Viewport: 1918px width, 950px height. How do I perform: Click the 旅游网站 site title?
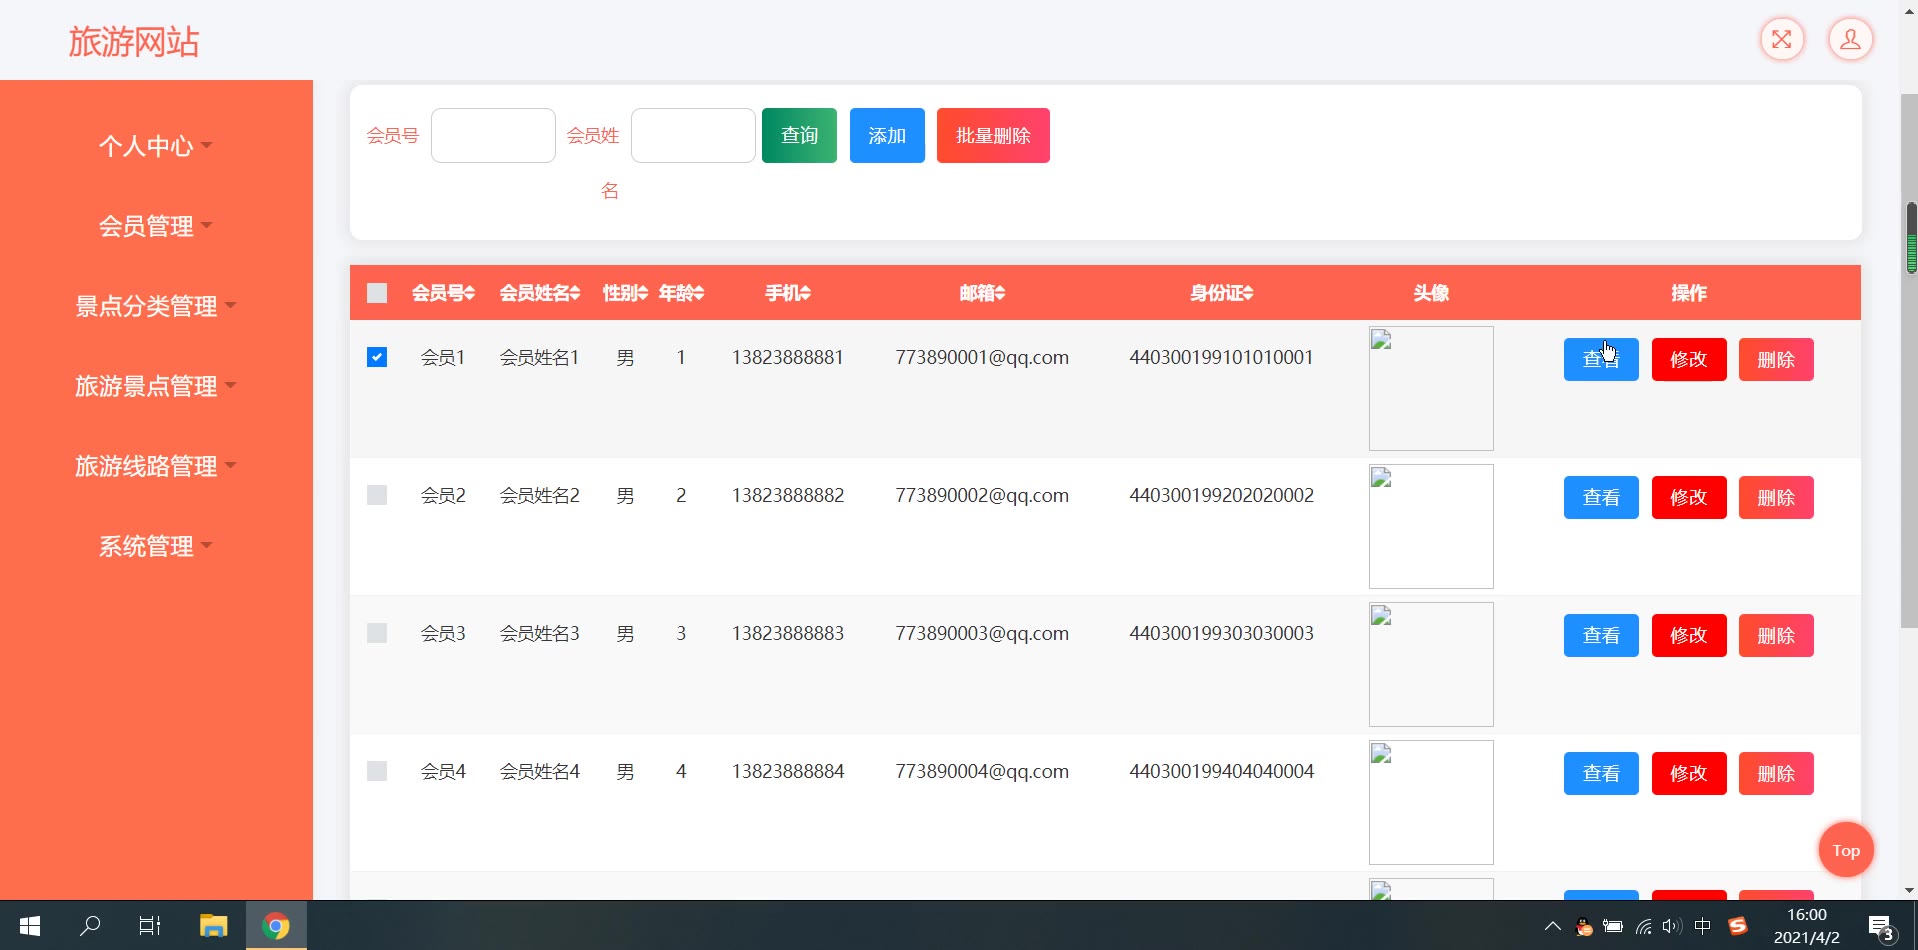(x=134, y=42)
